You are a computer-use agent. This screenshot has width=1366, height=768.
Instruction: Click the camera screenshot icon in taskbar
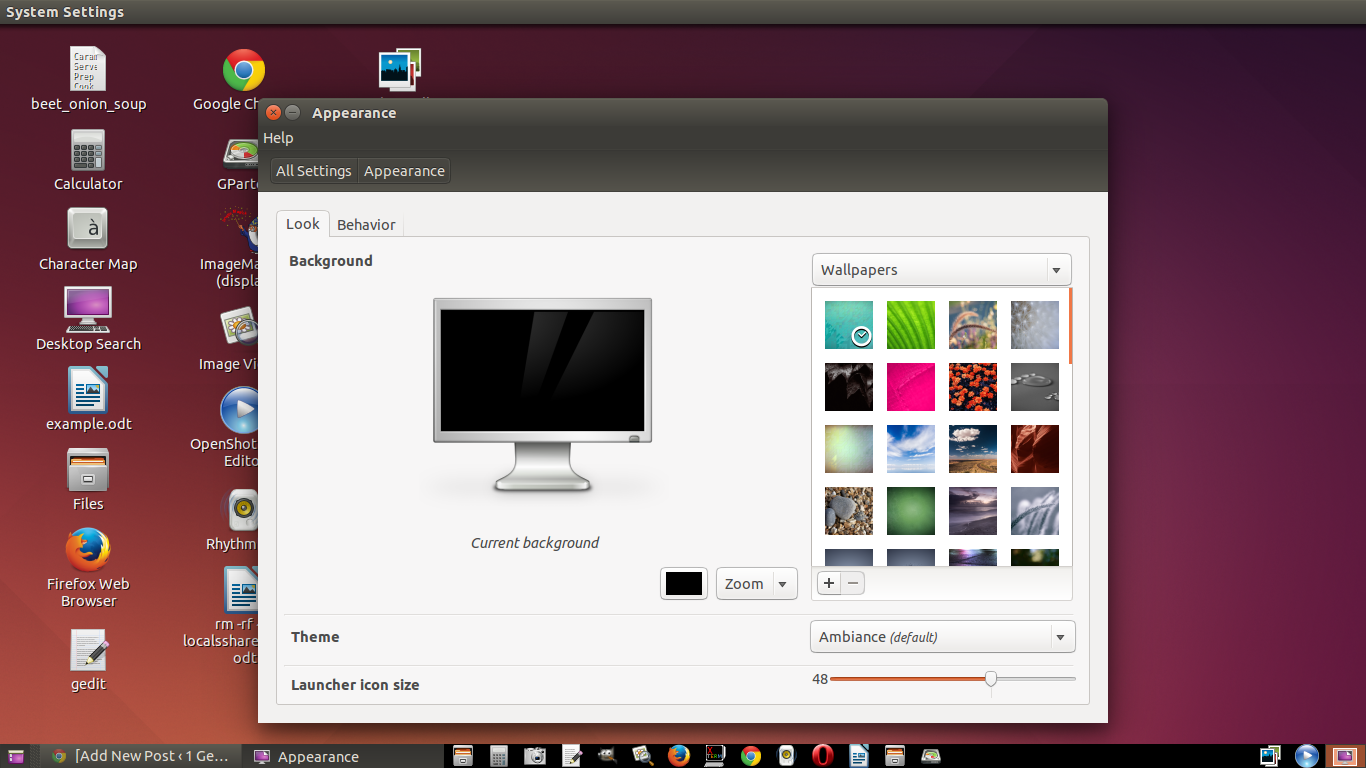click(535, 756)
